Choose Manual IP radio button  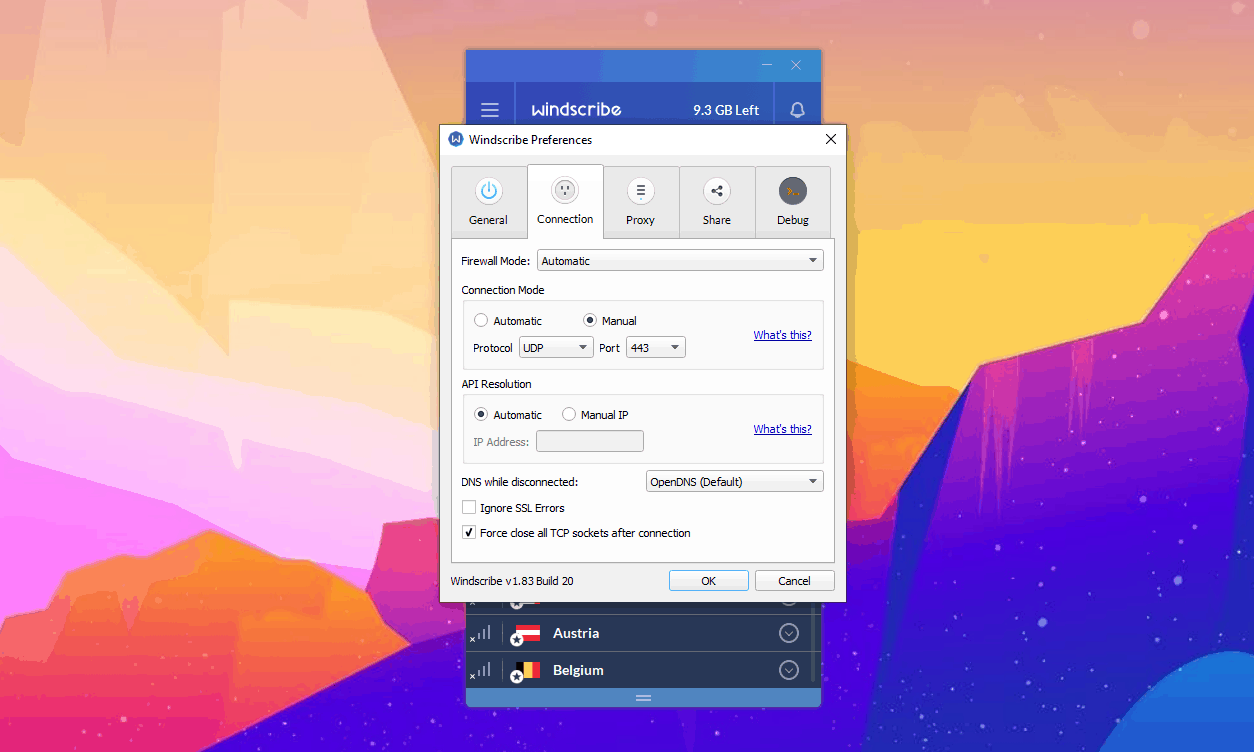click(569, 415)
